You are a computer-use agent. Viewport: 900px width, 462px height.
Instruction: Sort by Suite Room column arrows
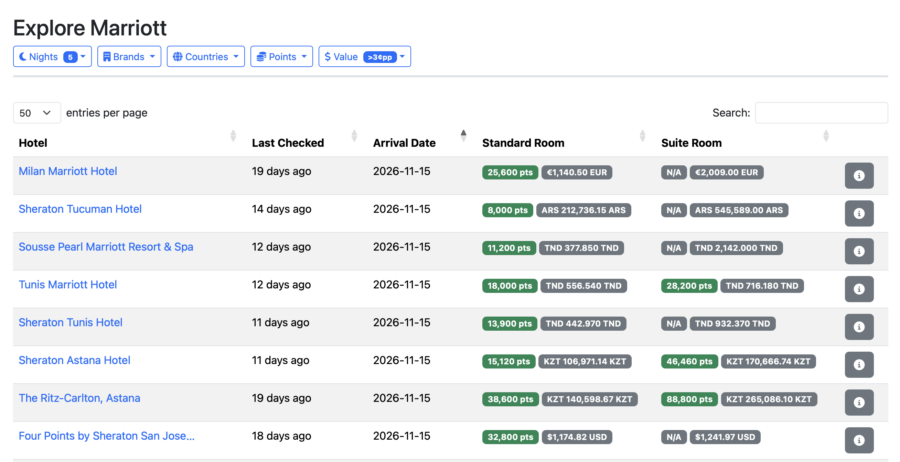click(826, 136)
